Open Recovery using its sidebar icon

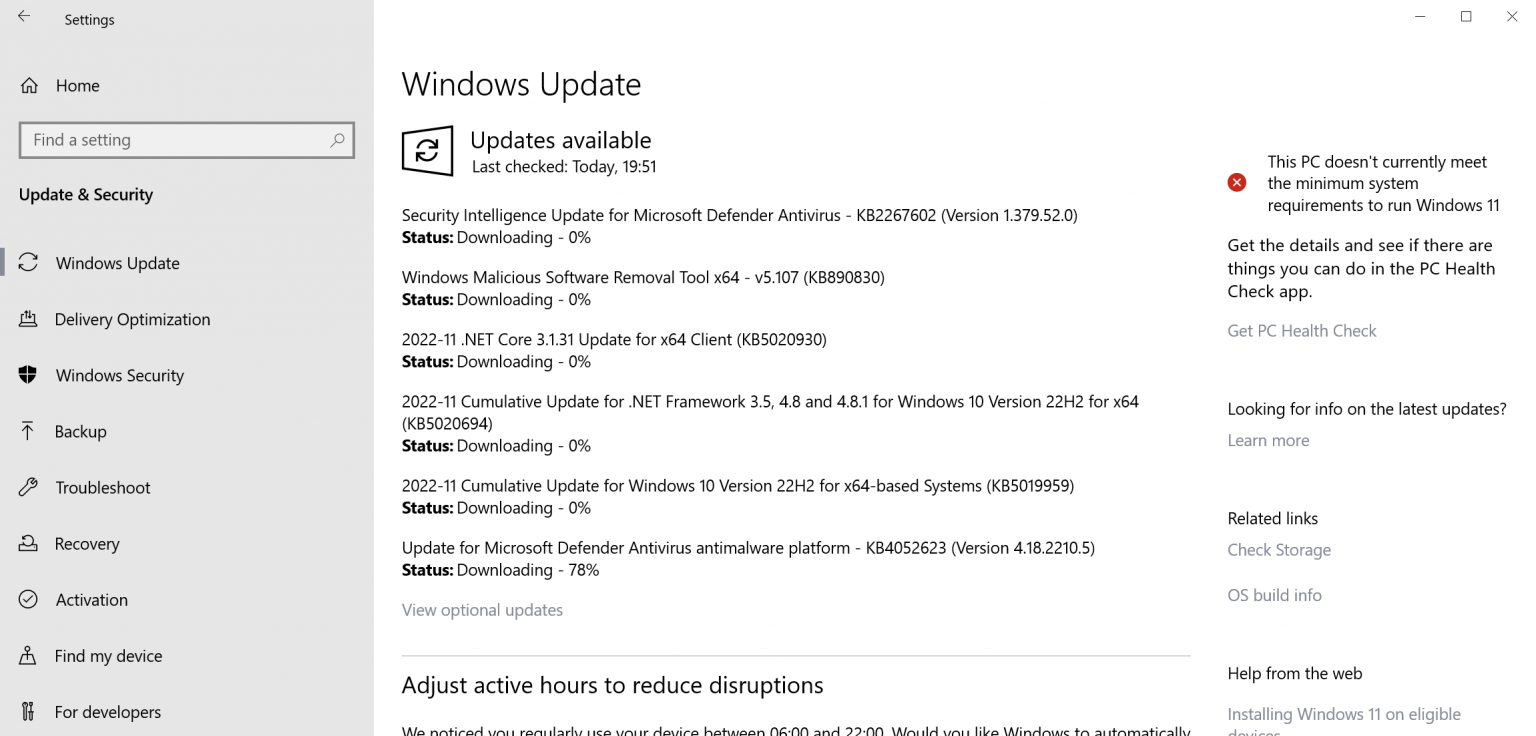coord(29,543)
